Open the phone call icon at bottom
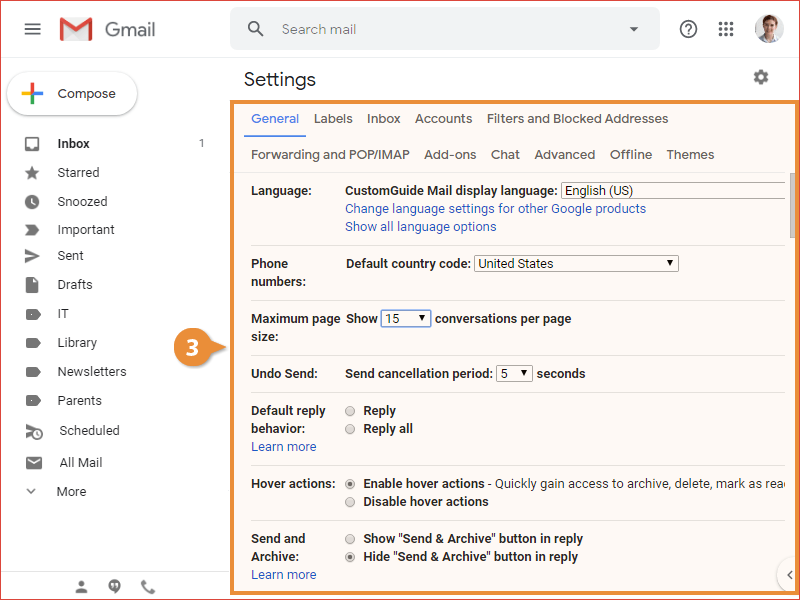Viewport: 800px width, 600px height. pos(148,587)
